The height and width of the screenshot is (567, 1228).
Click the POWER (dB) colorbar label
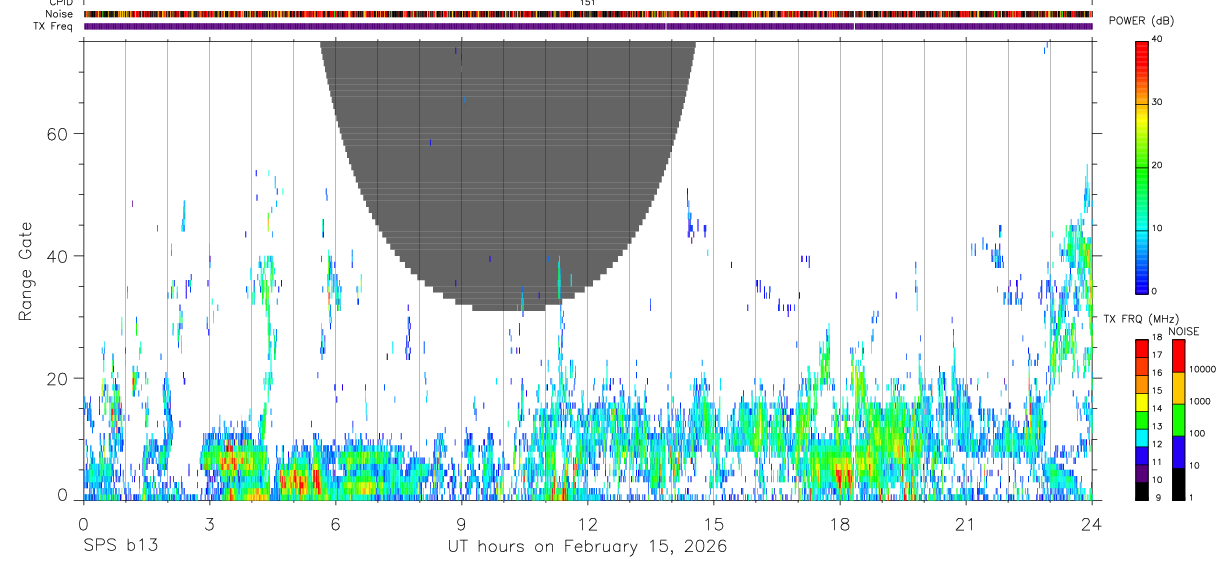(x=1141, y=21)
